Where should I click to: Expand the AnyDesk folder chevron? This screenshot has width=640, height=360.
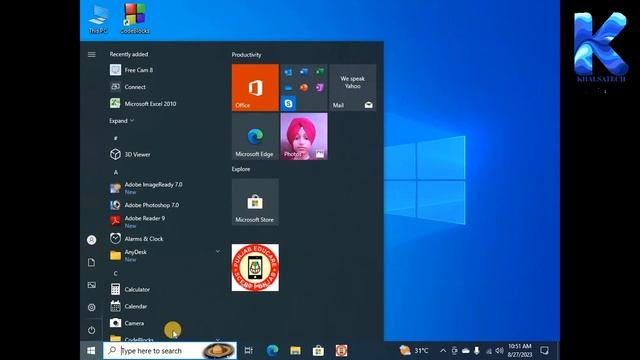point(218,251)
